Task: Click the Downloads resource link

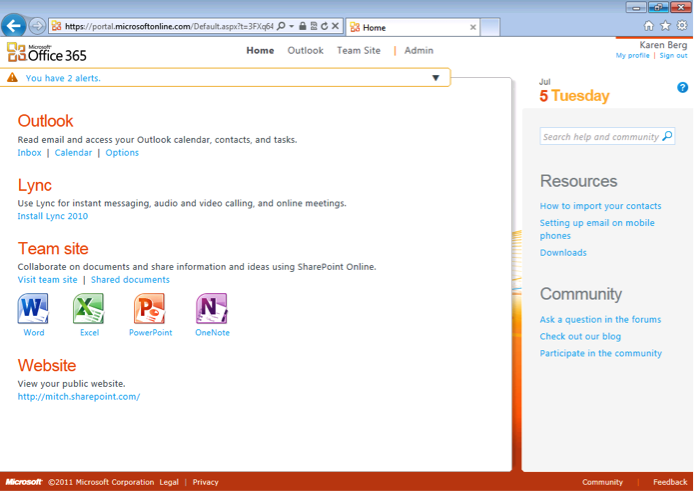Action: coord(563,253)
